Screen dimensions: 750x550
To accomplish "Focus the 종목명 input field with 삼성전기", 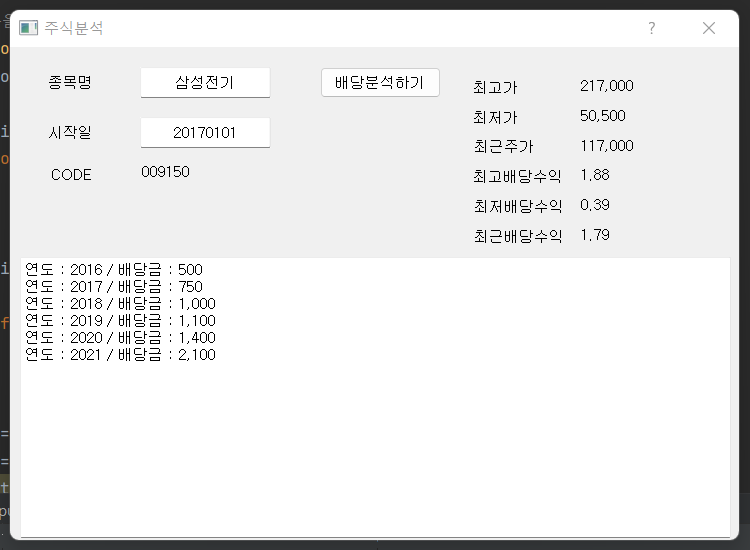I will (x=205, y=83).
